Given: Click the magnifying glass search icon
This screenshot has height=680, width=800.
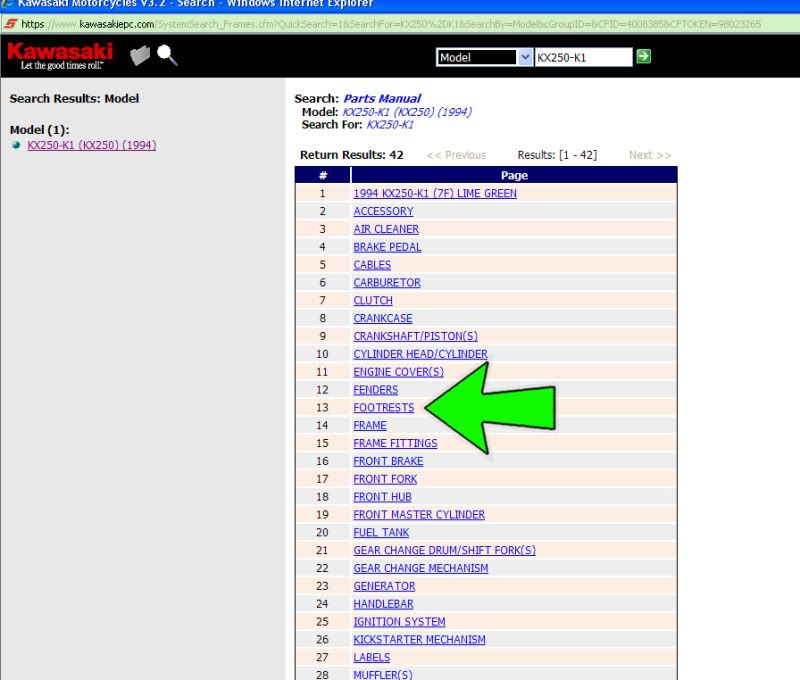Looking at the screenshot, I should [167, 57].
